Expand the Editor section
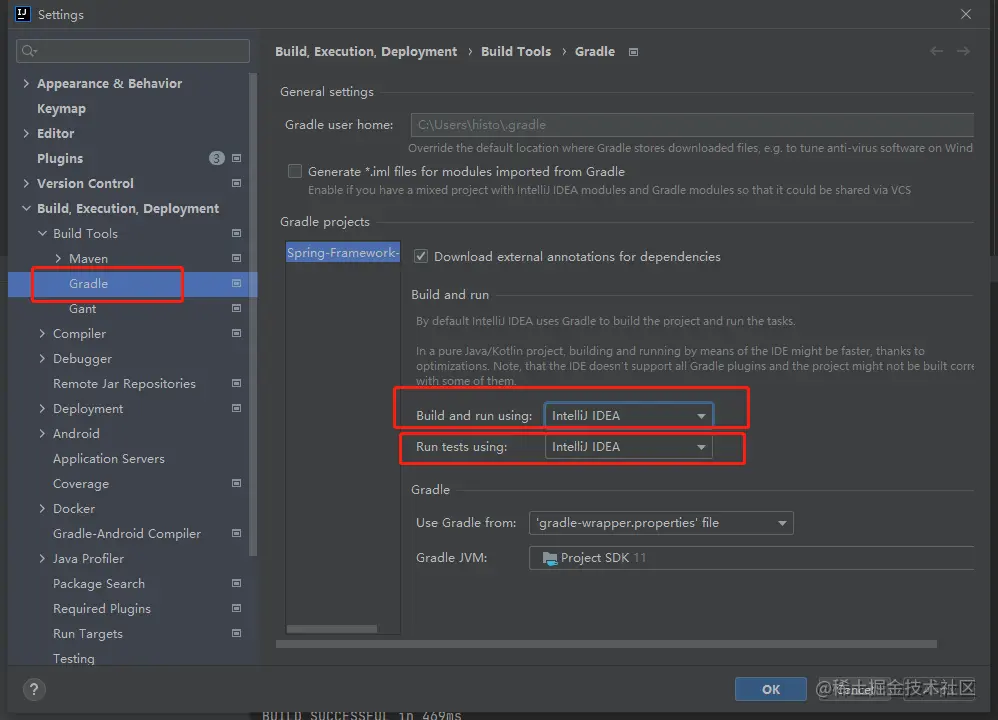The height and width of the screenshot is (720, 998). point(26,133)
